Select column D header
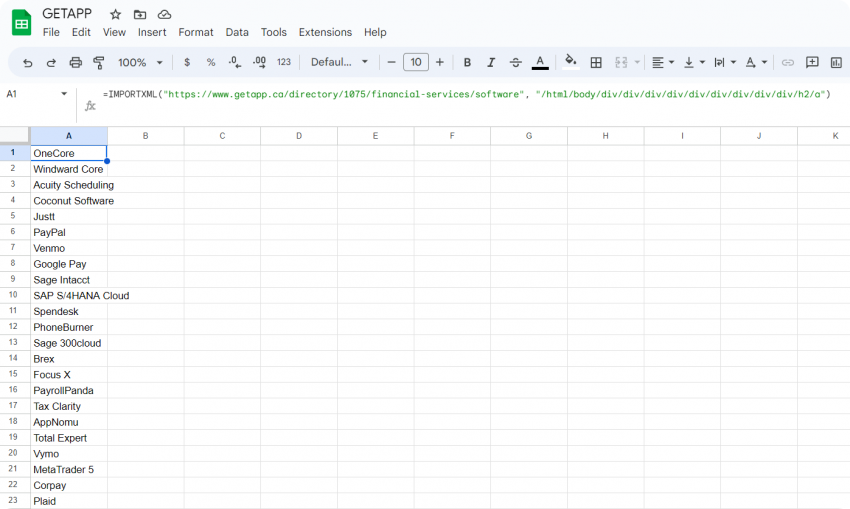The height and width of the screenshot is (509, 850). coord(299,136)
